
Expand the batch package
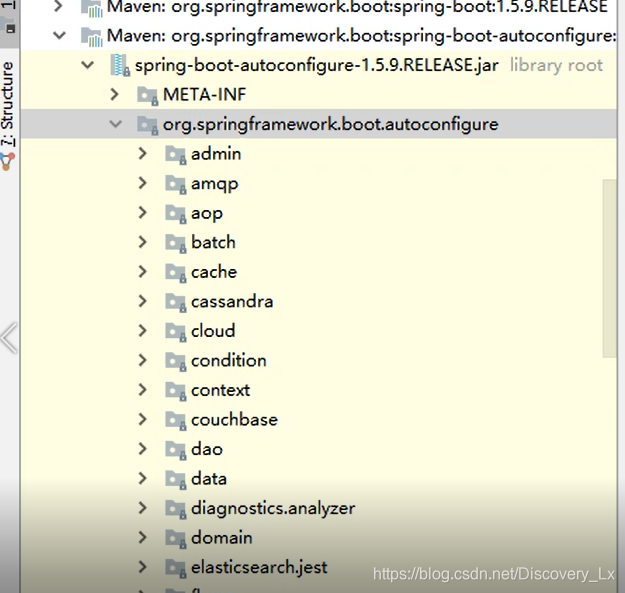click(143, 242)
